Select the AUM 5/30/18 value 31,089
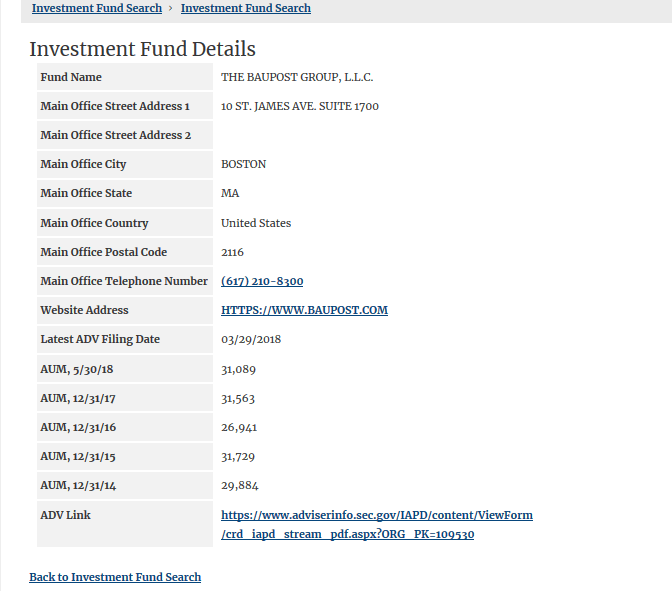The height and width of the screenshot is (591, 672). click(x=237, y=369)
